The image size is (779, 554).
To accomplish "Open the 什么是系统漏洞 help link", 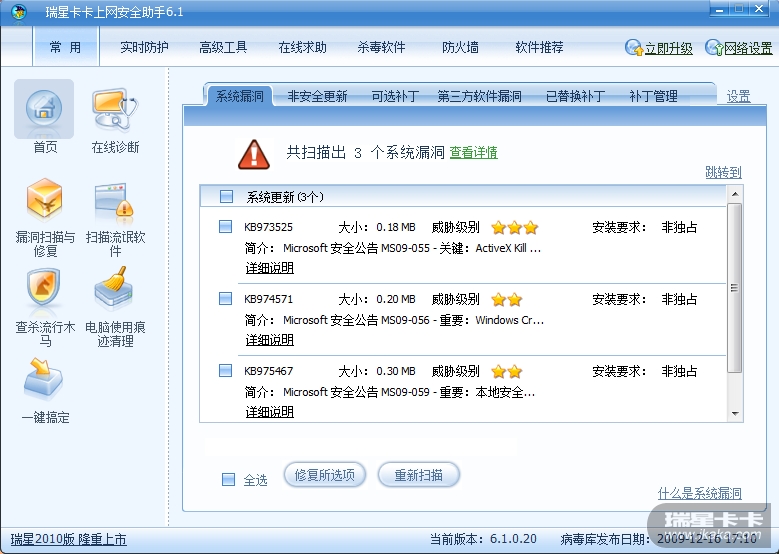I will (700, 493).
